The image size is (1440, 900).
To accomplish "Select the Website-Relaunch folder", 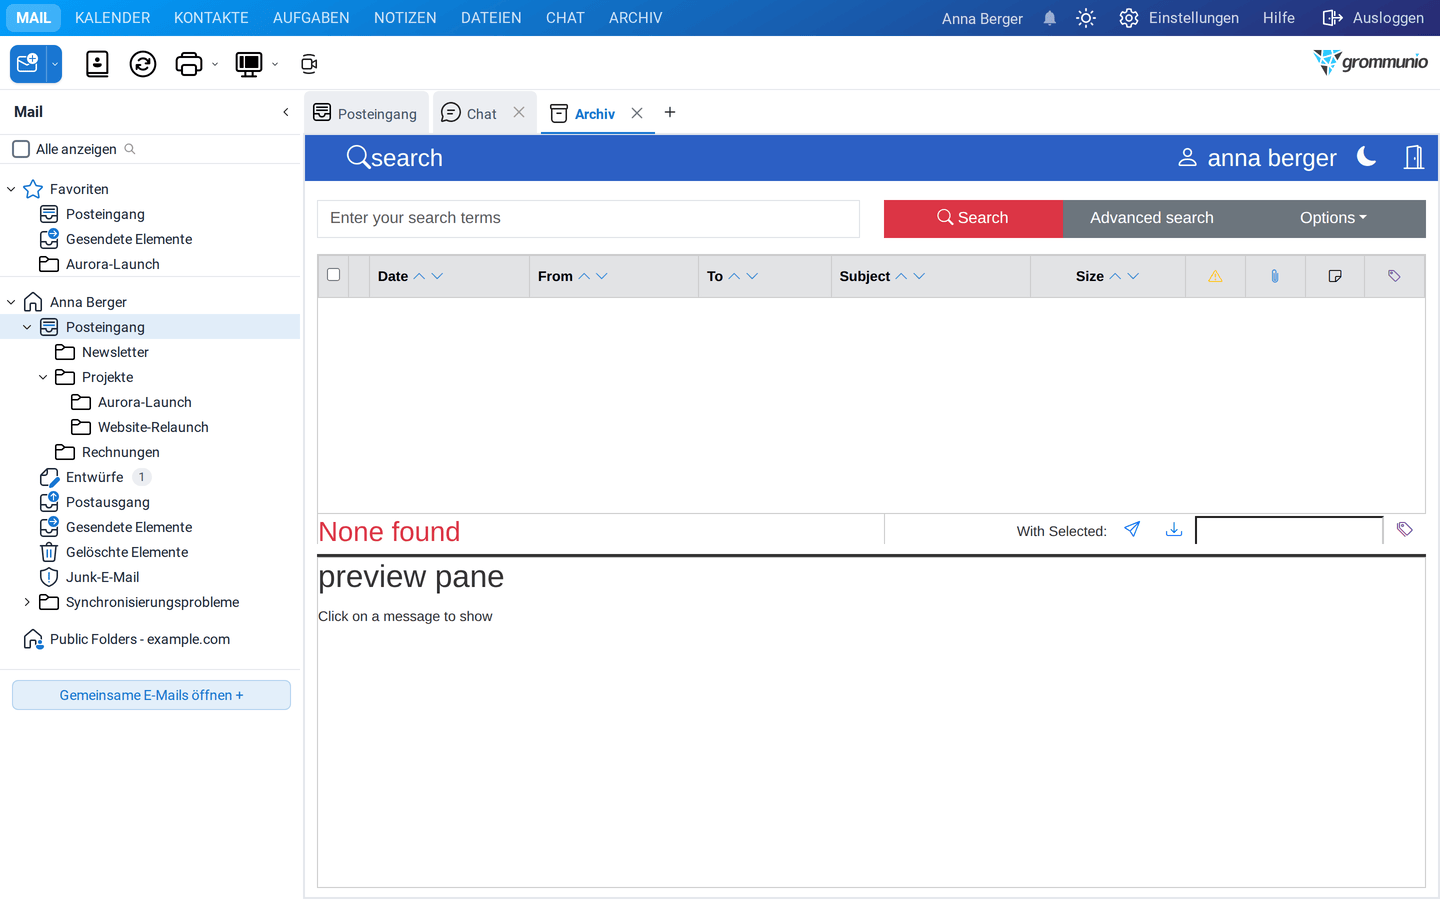I will (153, 427).
